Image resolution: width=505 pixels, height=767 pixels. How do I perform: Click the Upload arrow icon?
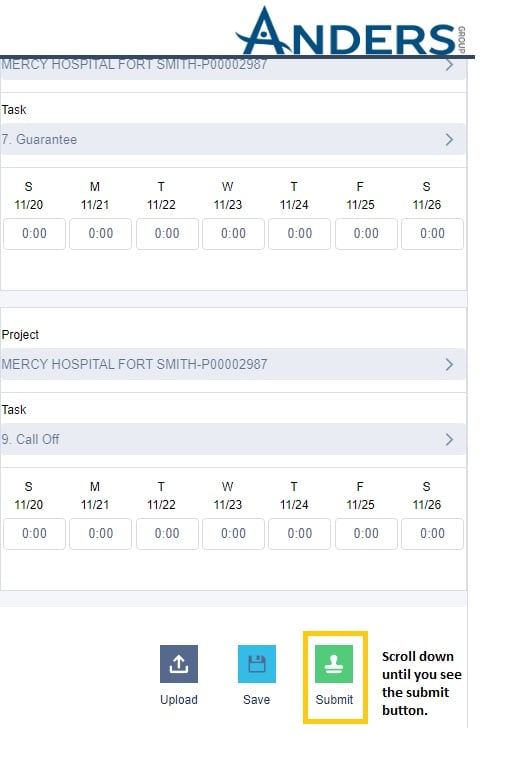(179, 663)
